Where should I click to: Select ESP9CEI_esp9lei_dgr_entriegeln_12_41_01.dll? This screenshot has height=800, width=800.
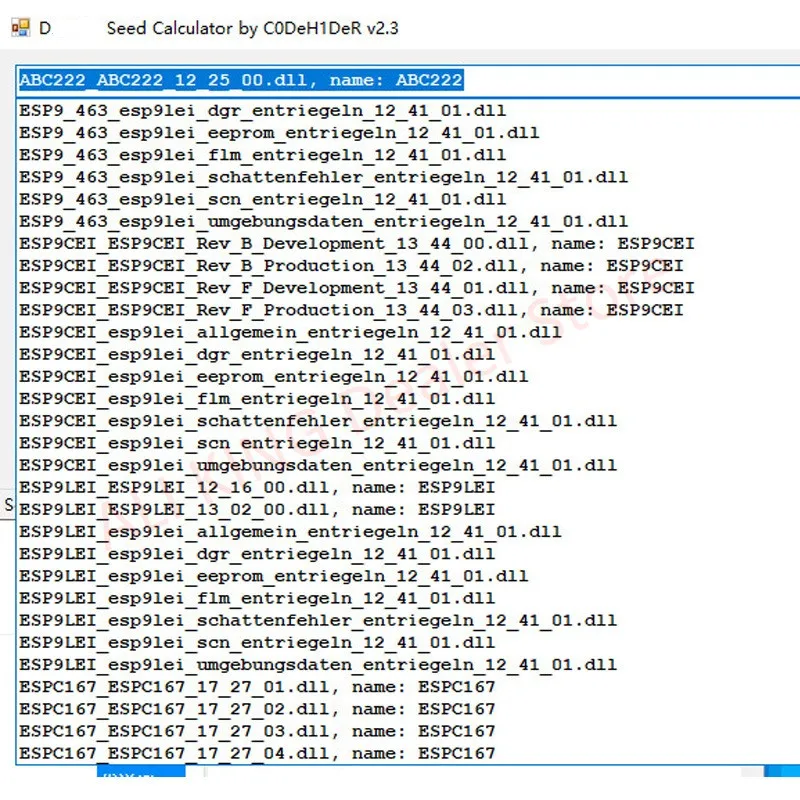point(257,355)
